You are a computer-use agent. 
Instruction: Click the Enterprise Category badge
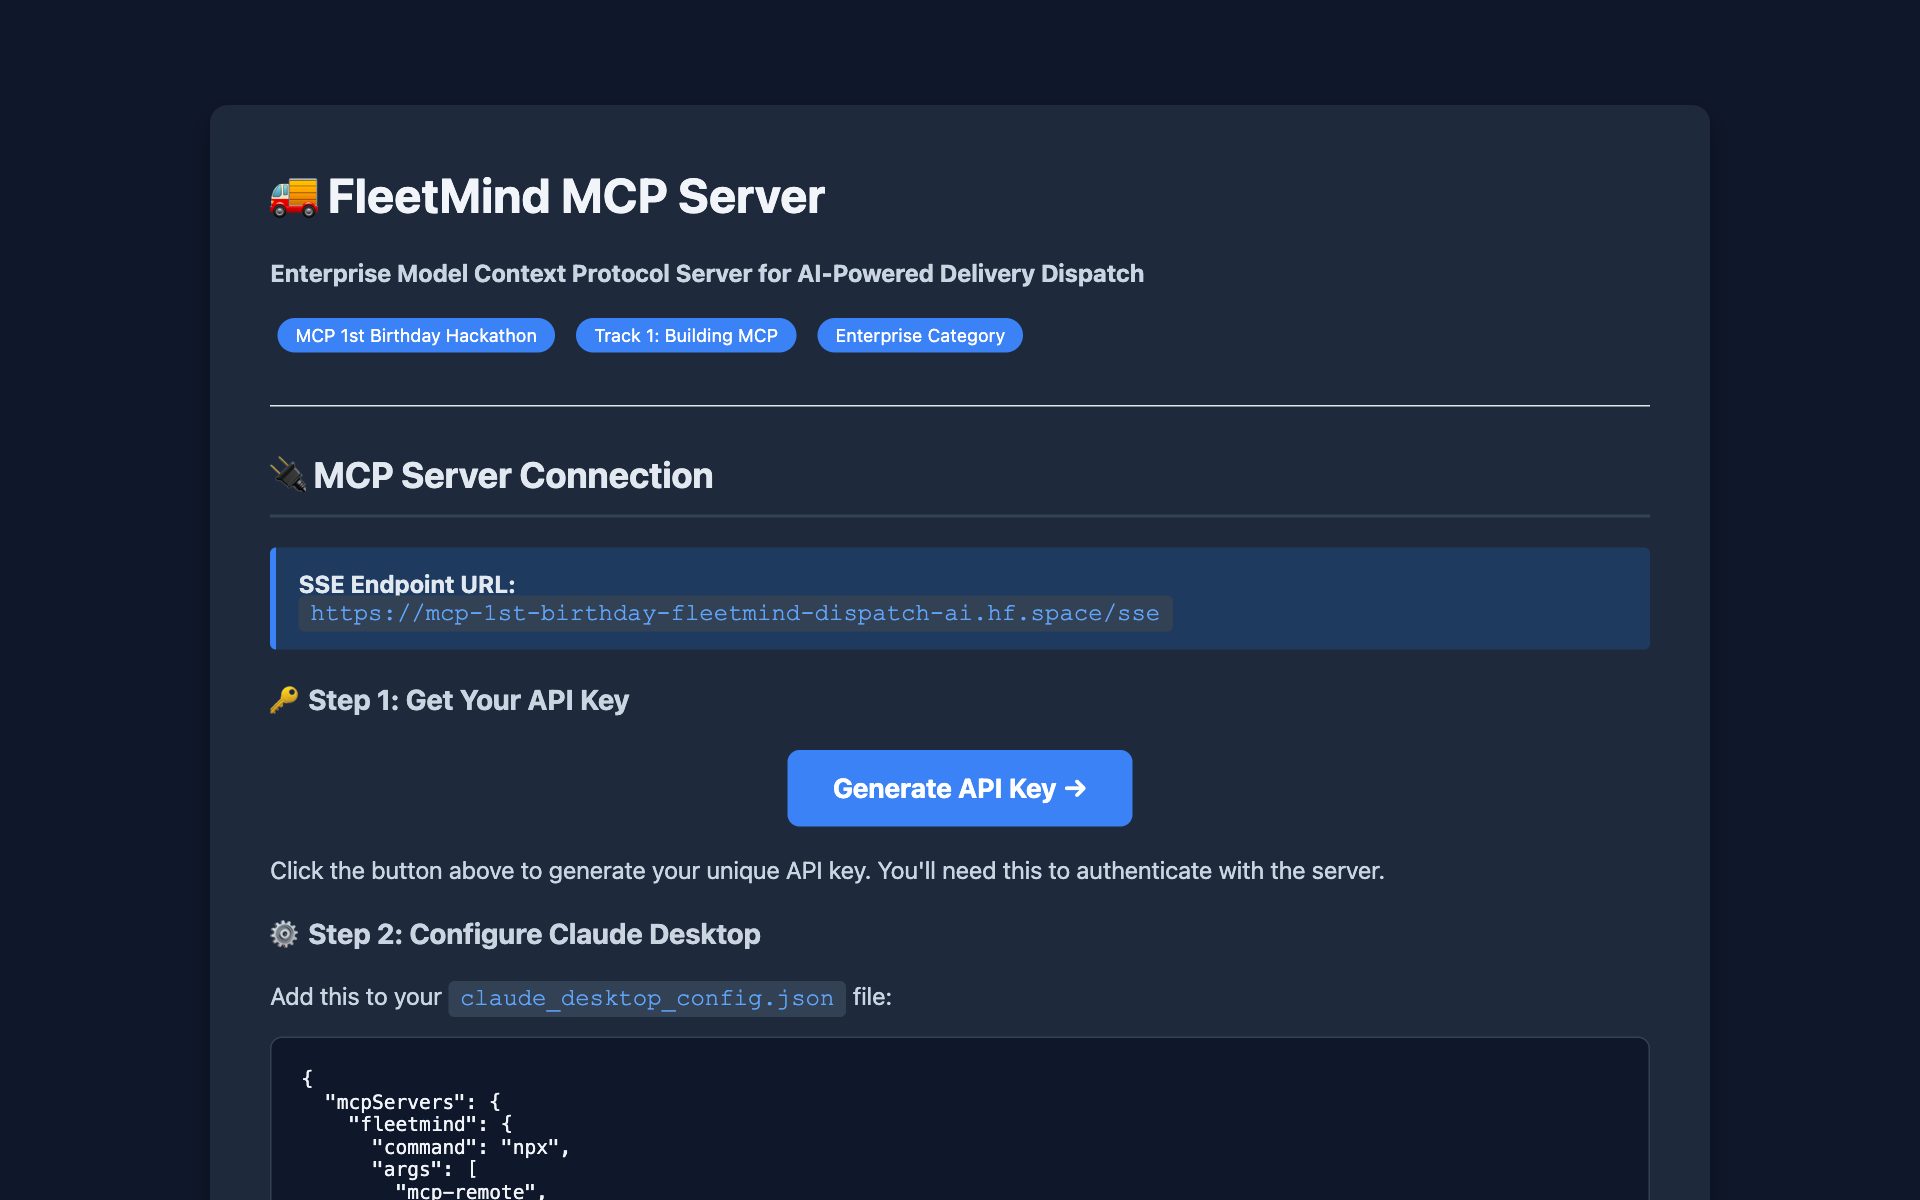pos(920,336)
